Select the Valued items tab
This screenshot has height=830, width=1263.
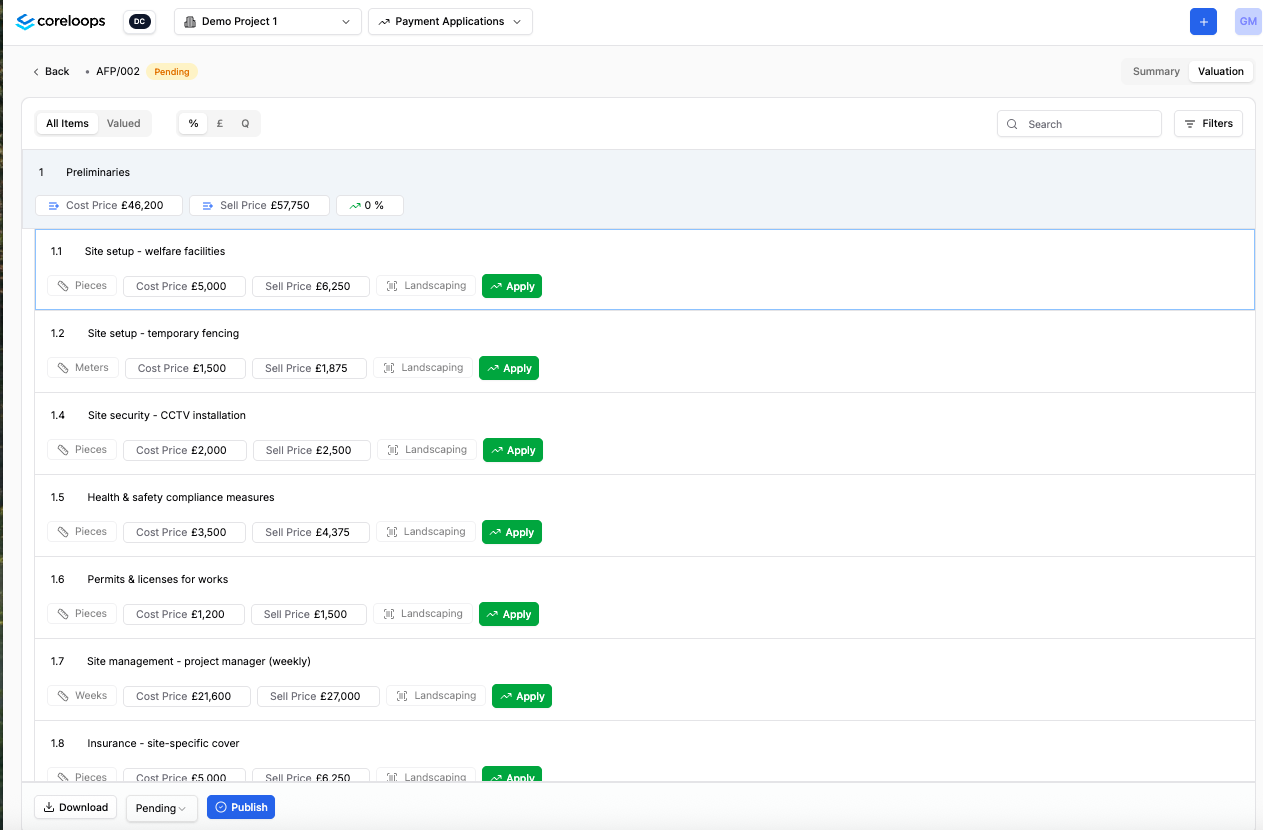pyautogui.click(x=124, y=124)
